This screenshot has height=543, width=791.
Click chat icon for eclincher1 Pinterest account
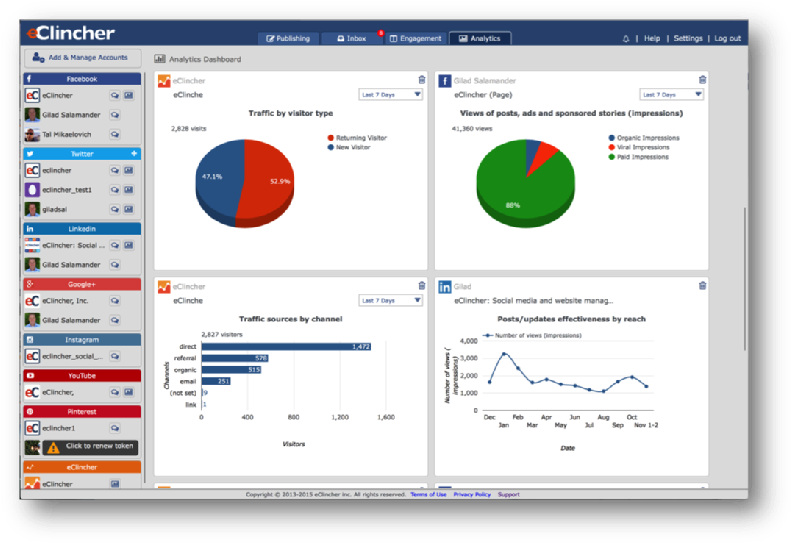(x=115, y=428)
